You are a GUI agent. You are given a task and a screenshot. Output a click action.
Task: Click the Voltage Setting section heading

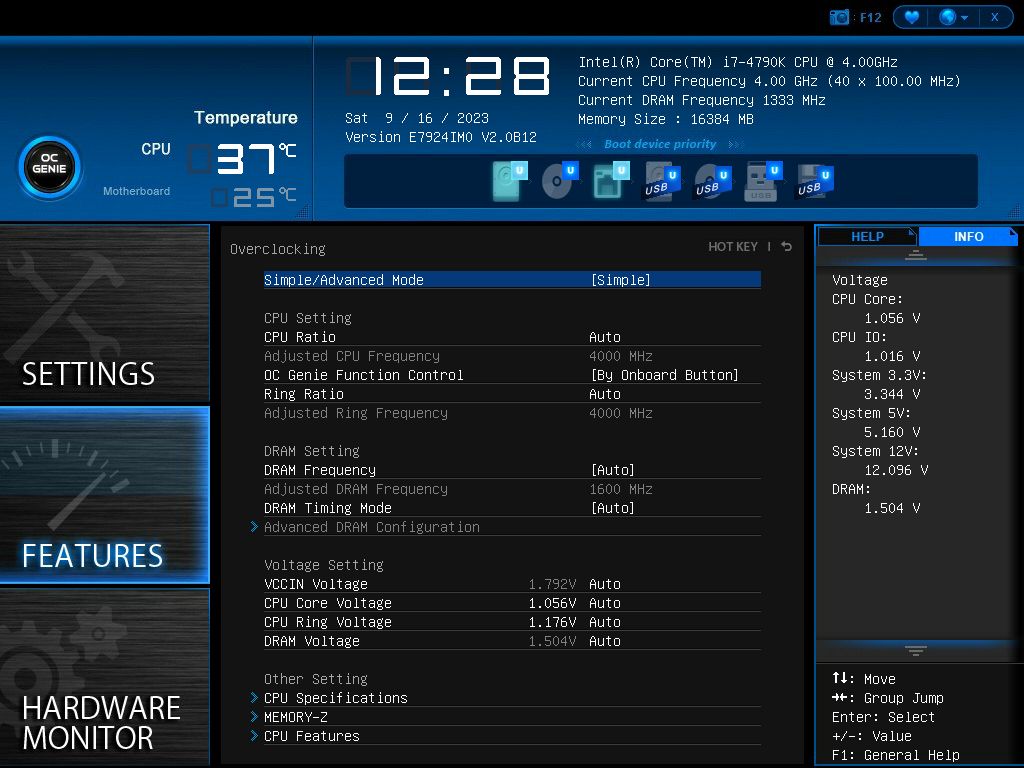(x=323, y=565)
